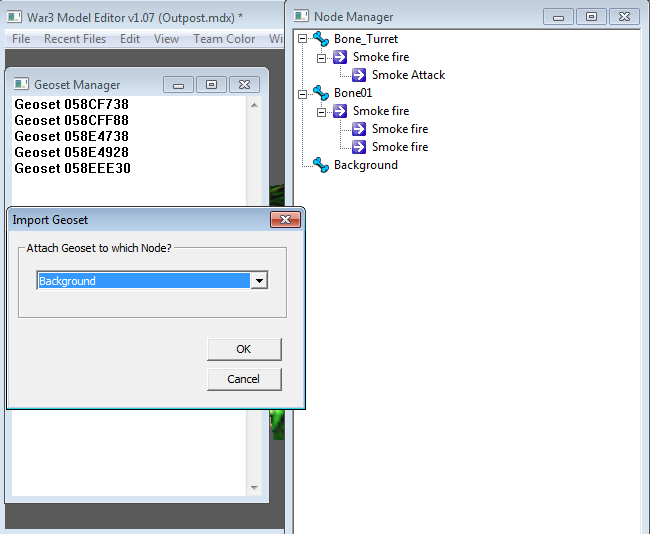Click Geoset Manager scrollbar up arrow
This screenshot has height=534, width=650.
pyautogui.click(x=255, y=105)
